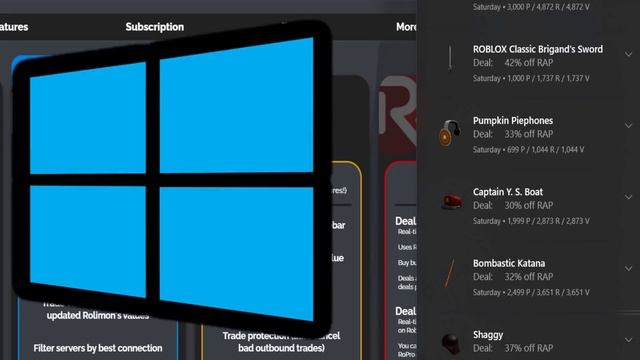Click 'updated Rolimon's values' feature text
Screen dimensions: 640x360
[98, 316]
